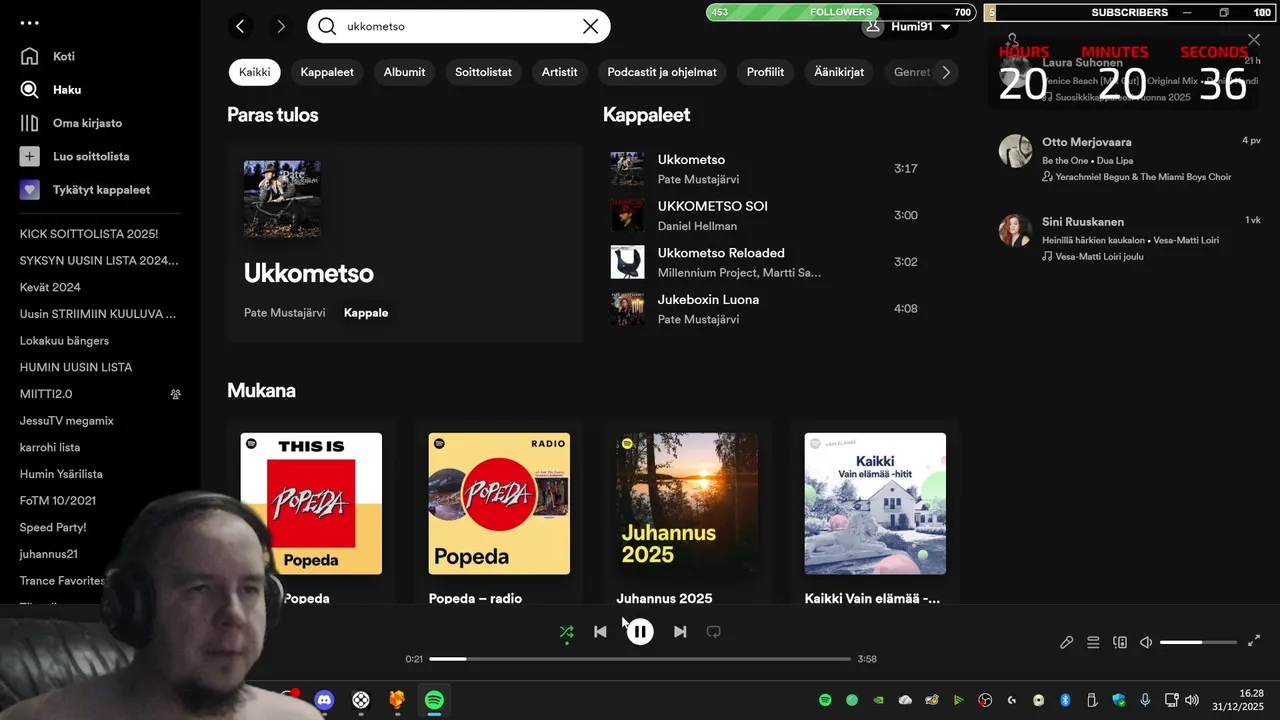Screen dimensions: 1280x720
Task: Open Bluetooth tray icon
Action: 1065,700
